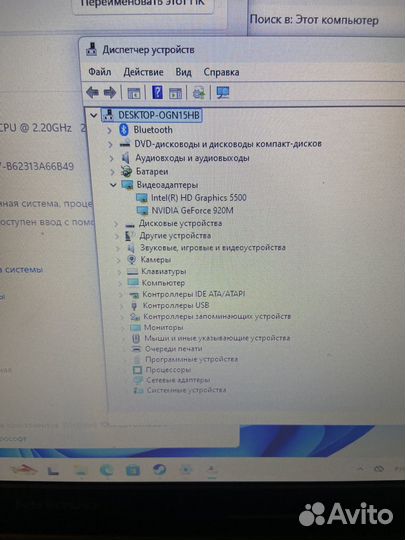
Task: Click the Forward arrow in Device Manager toolbar
Action: pos(110,92)
